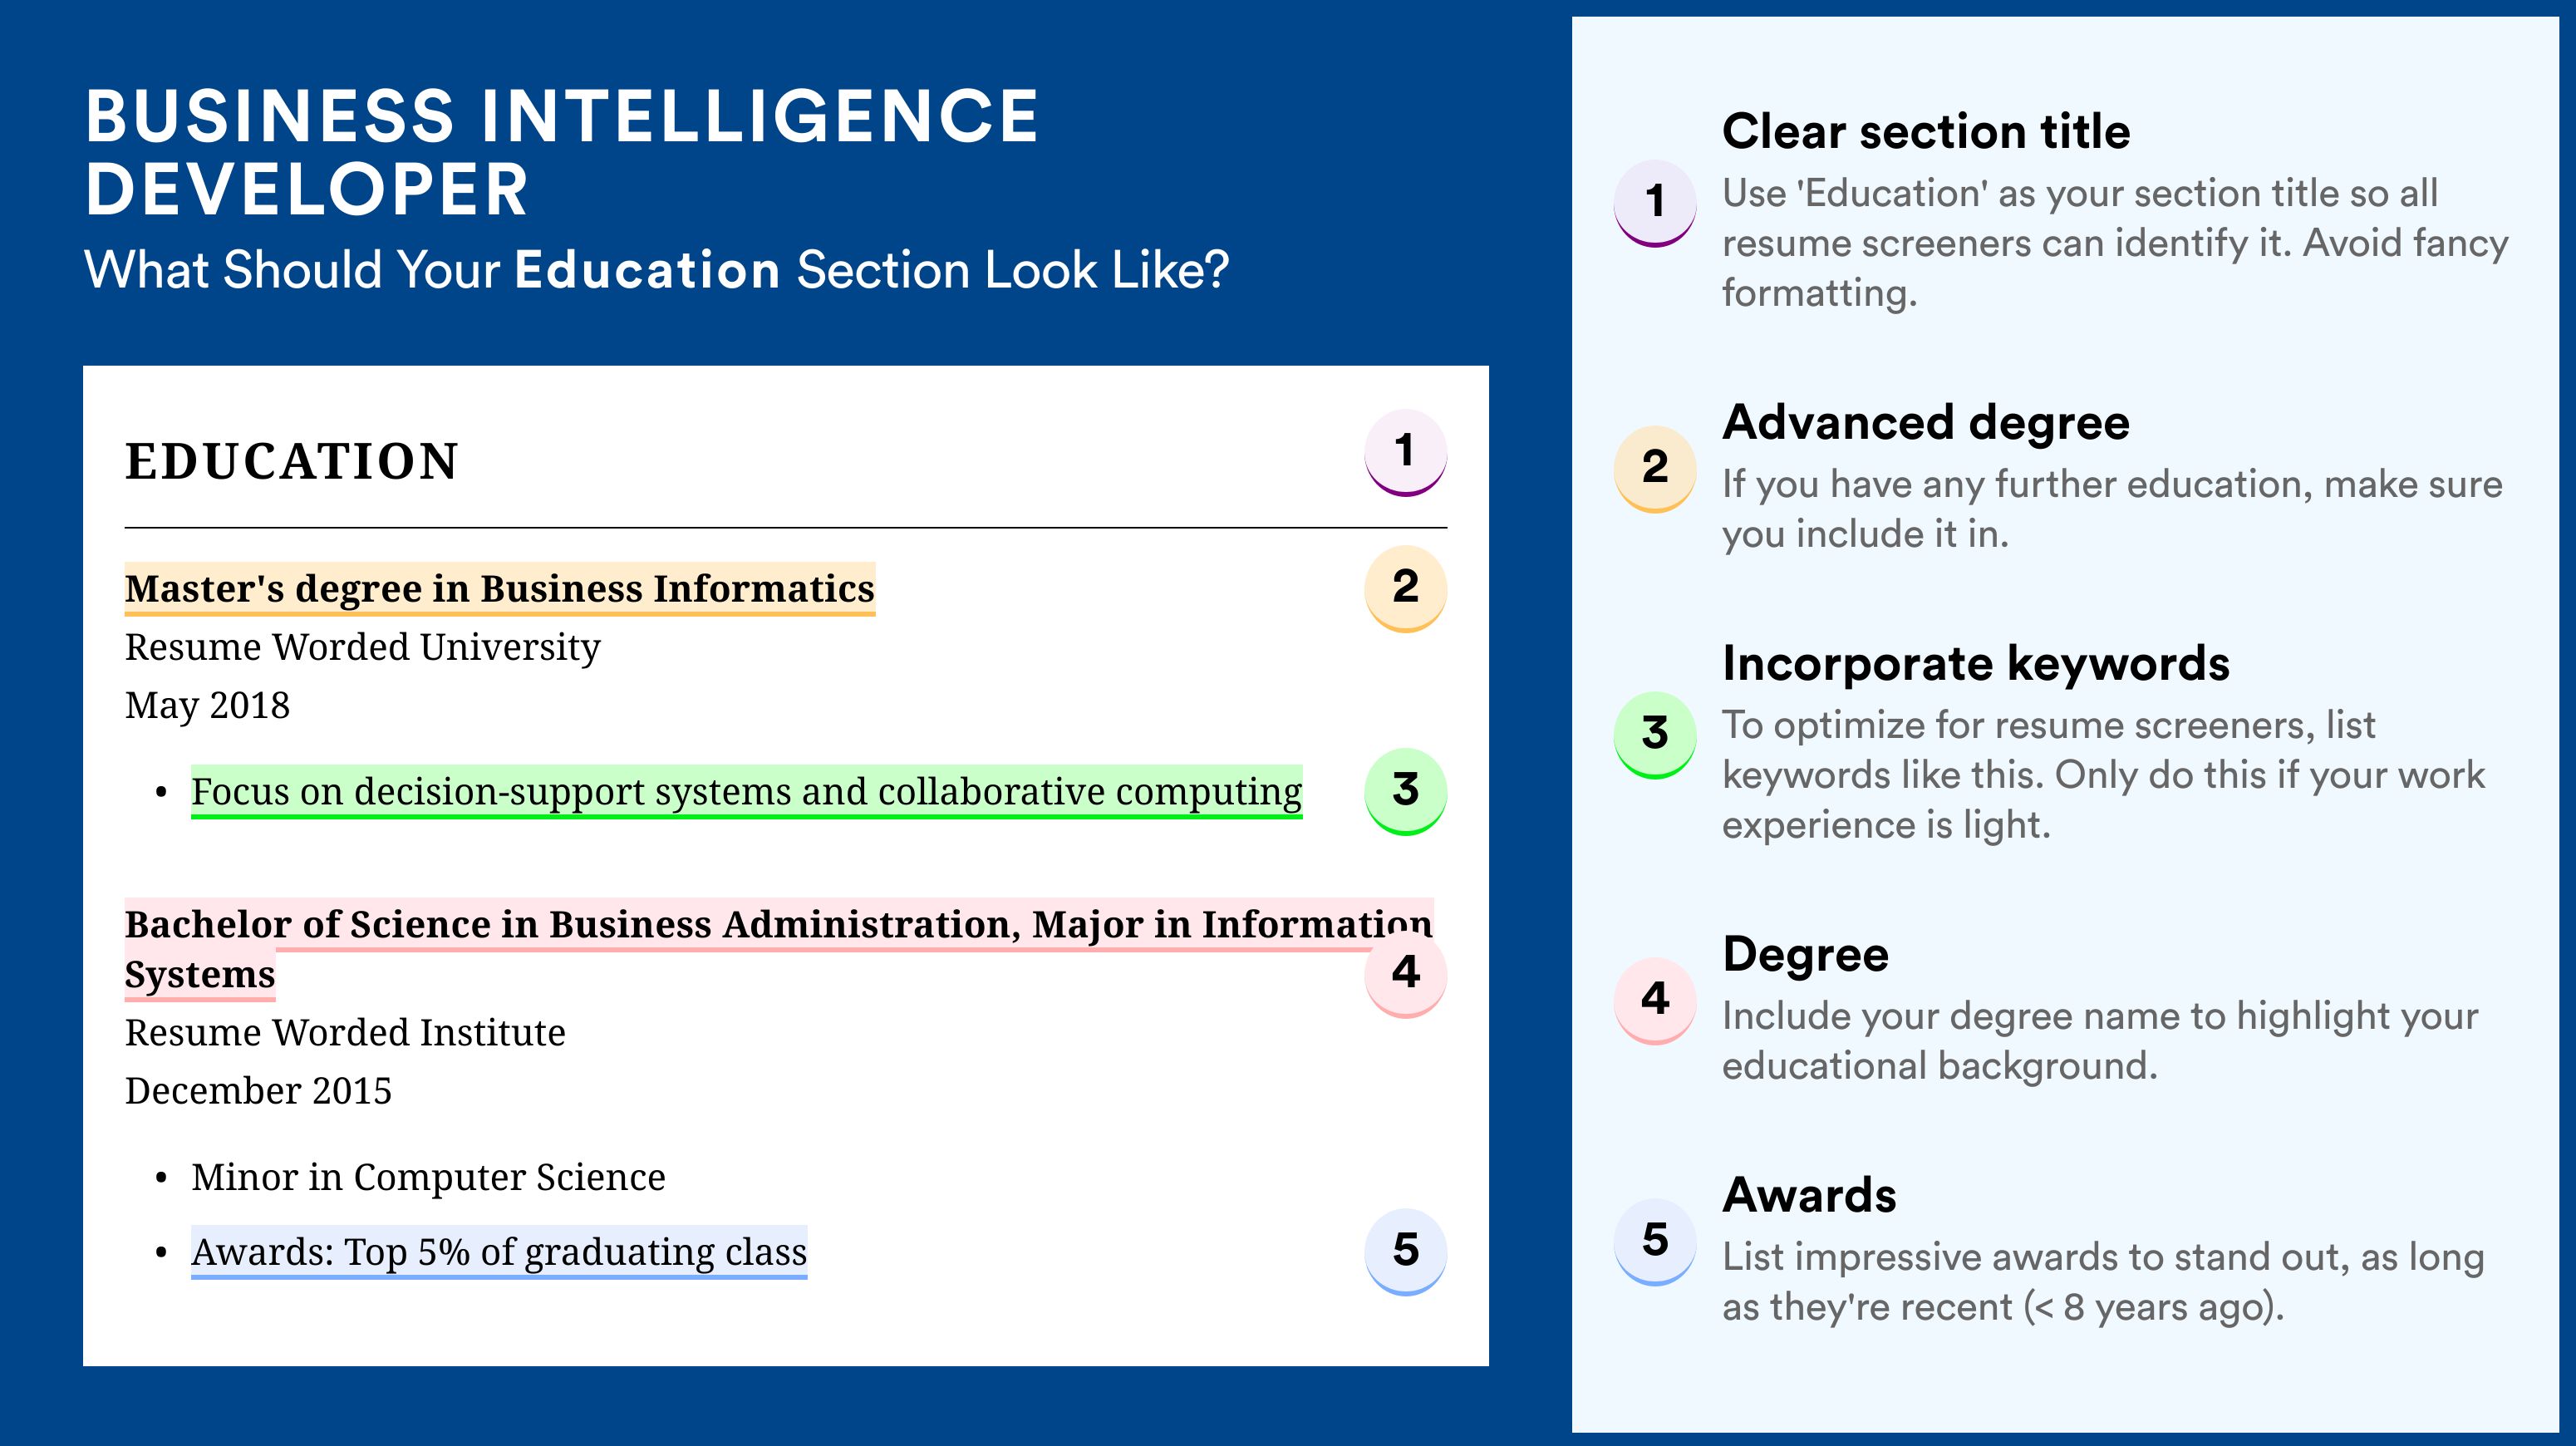The image size is (2576, 1446).
Task: Click the number 3 badge next to Incorporate keywords
Action: [1655, 735]
